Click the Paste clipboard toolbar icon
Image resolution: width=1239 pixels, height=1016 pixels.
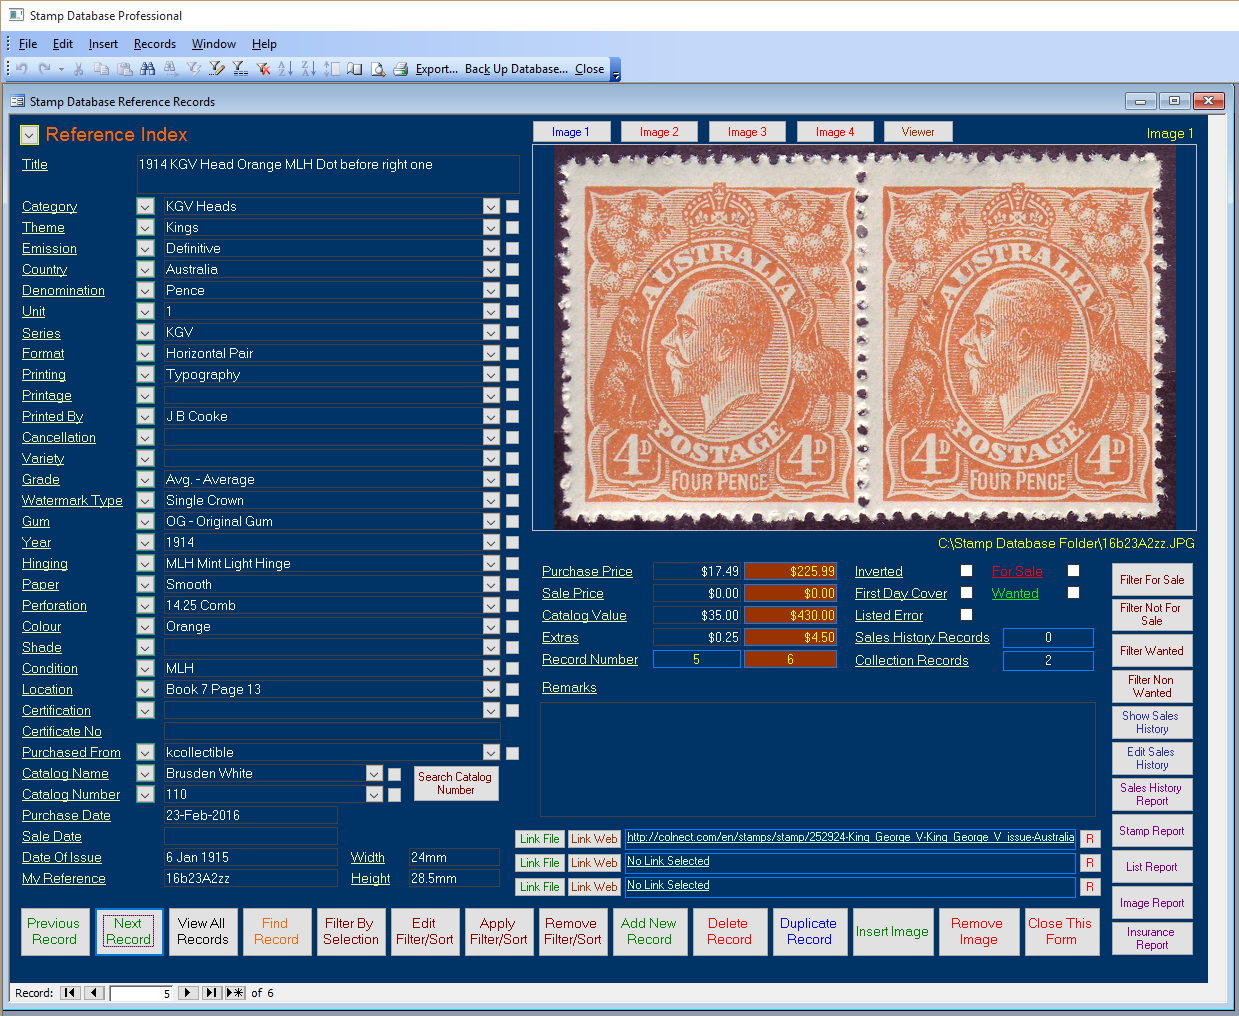(x=124, y=69)
